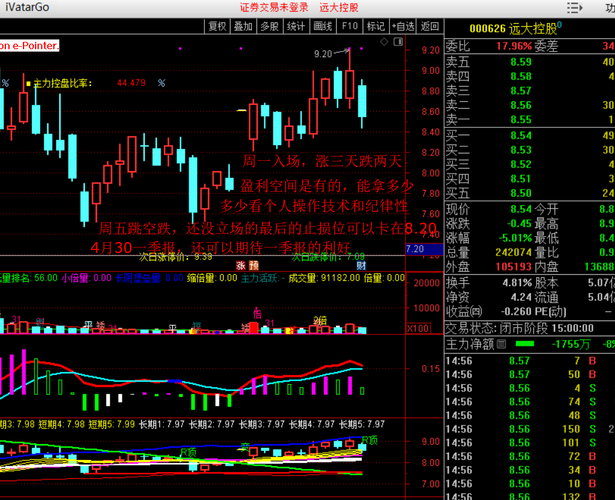The image size is (615, 500).
Task: Click the 外盘 value 105193
Action: (x=514, y=267)
